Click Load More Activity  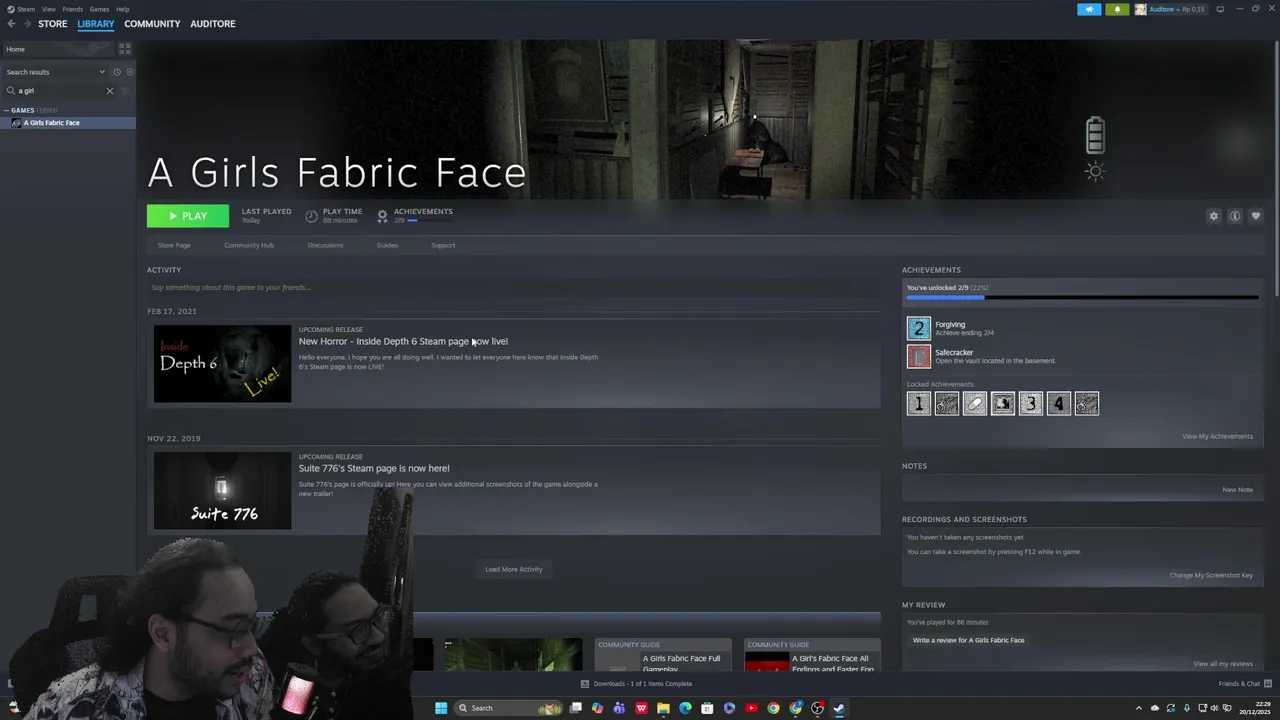(x=514, y=569)
